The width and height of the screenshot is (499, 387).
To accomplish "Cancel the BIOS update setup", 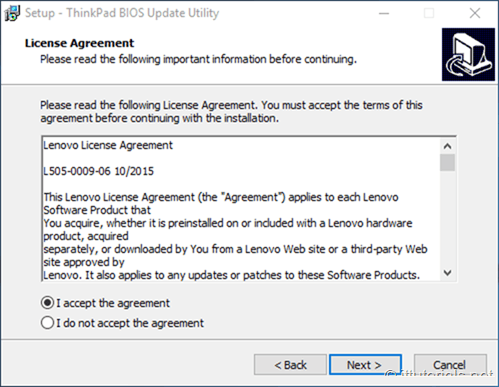I will point(450,365).
